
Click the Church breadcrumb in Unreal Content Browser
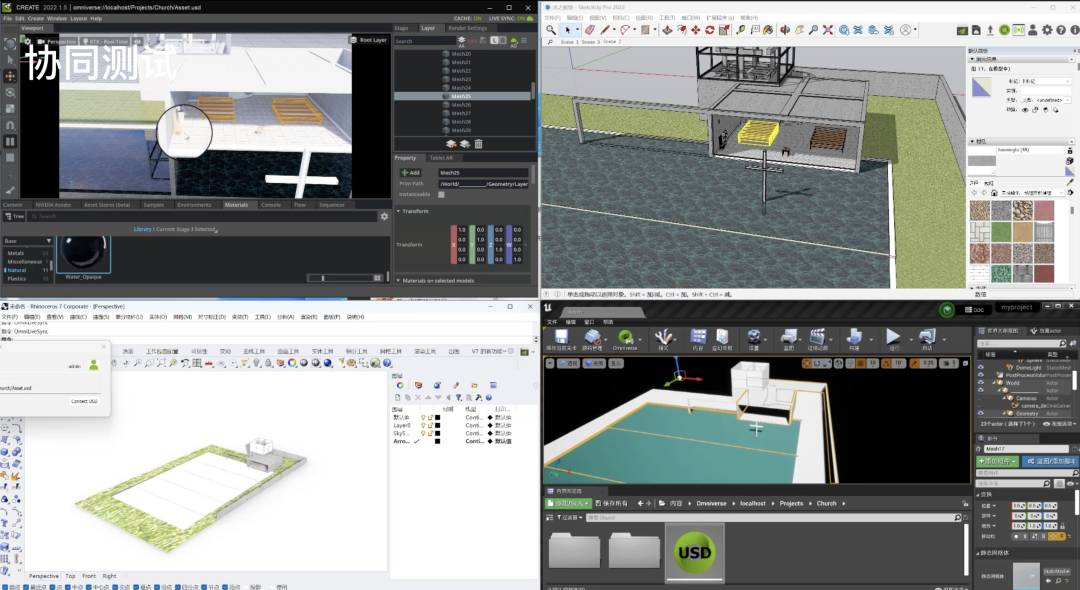coord(826,503)
